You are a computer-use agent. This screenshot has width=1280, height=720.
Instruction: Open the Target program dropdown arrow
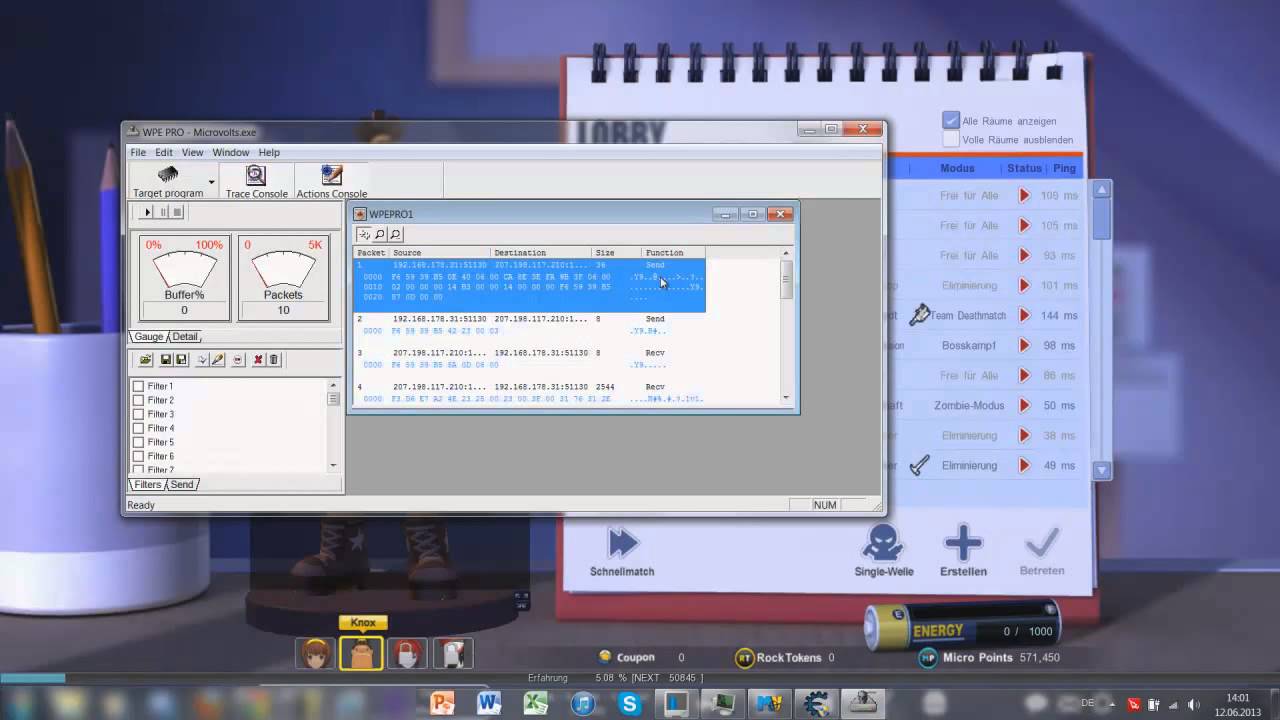pyautogui.click(x=211, y=182)
